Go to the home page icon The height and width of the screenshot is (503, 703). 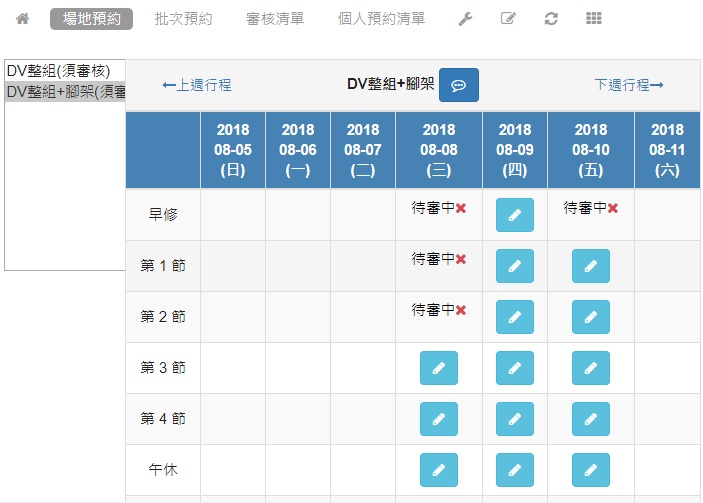coord(22,19)
